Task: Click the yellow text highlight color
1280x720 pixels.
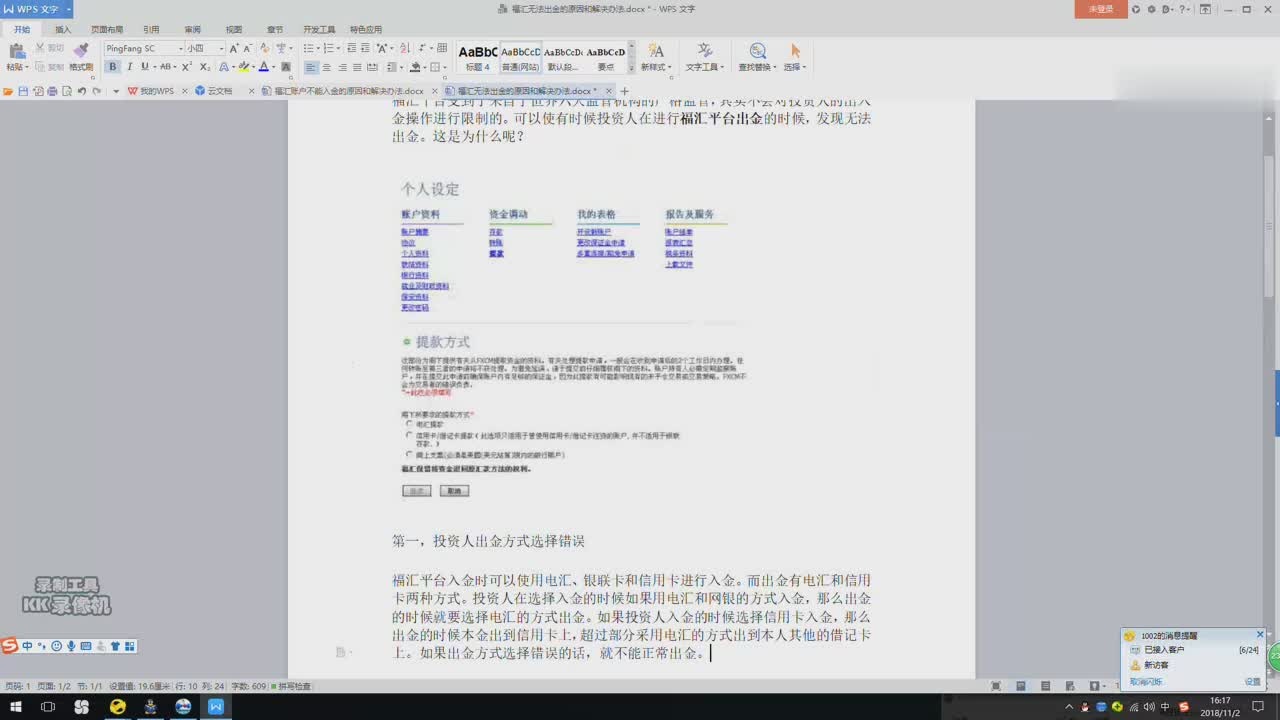Action: coord(243,67)
